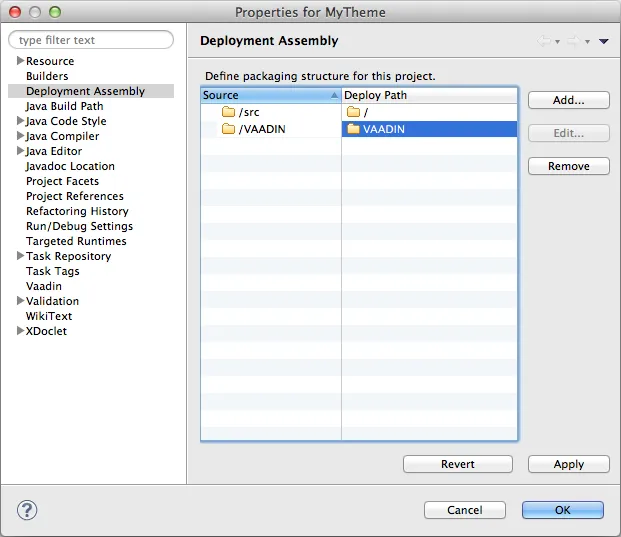Focus the type filter text field
Image resolution: width=621 pixels, height=537 pixels.
(91, 40)
